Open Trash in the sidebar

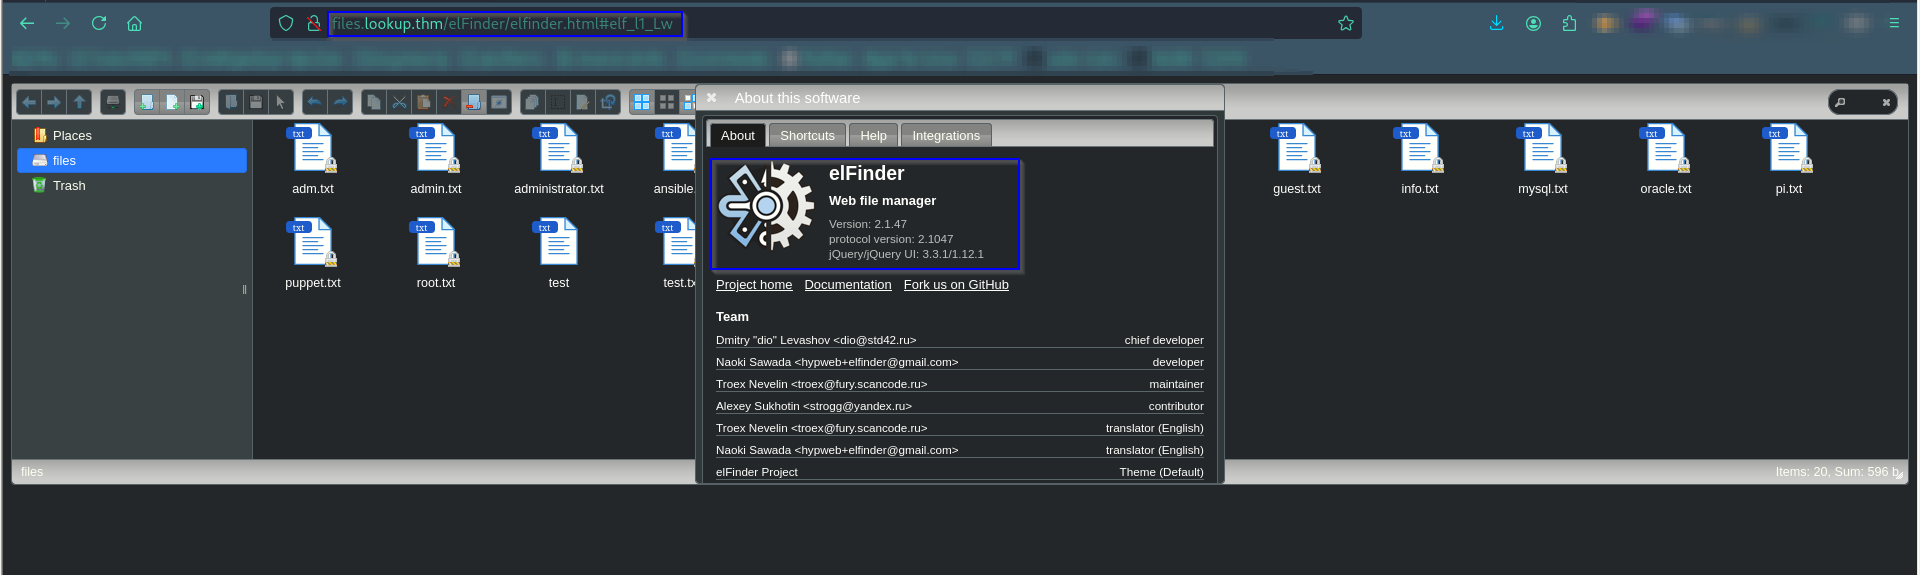(x=132, y=186)
